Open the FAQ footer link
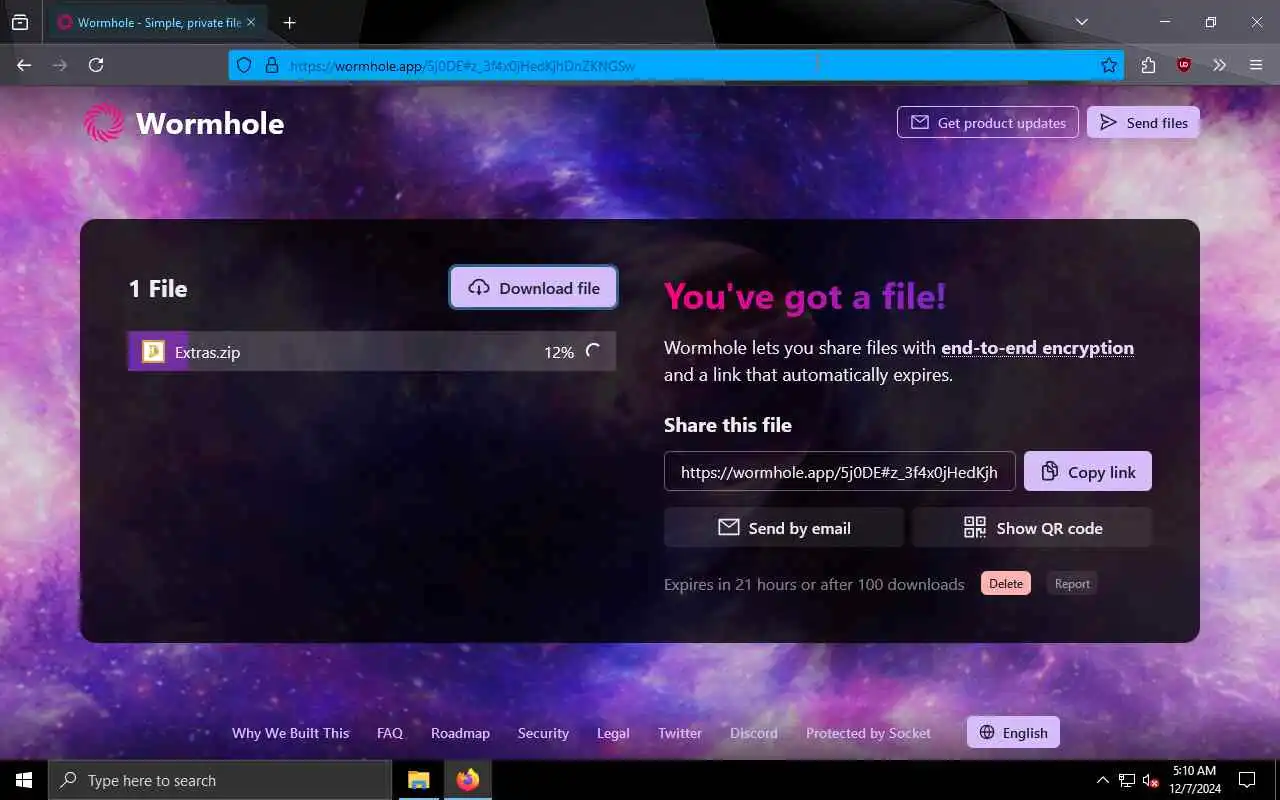The image size is (1280, 800). tap(390, 733)
